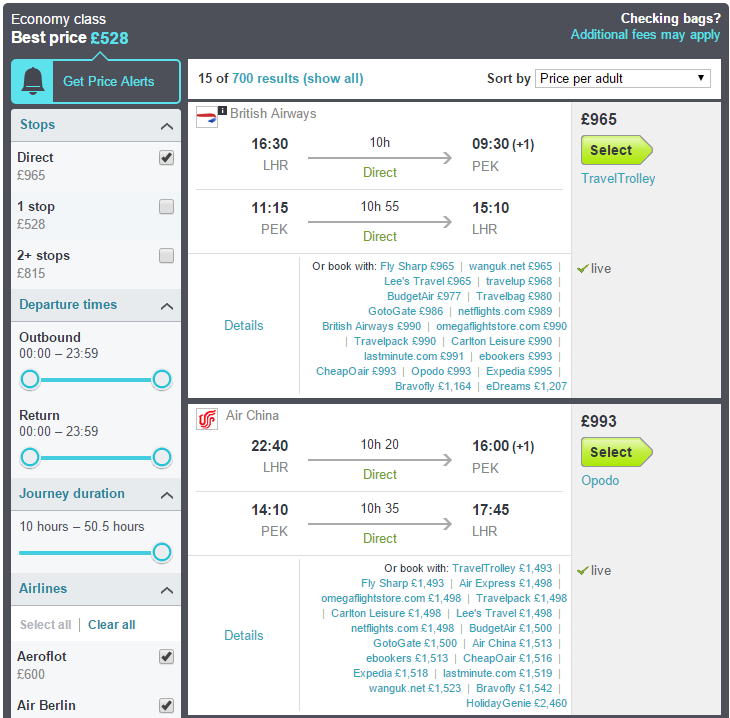This screenshot has height=718, width=730.
Task: Book with eDreams £1,207
Action: coord(527,386)
